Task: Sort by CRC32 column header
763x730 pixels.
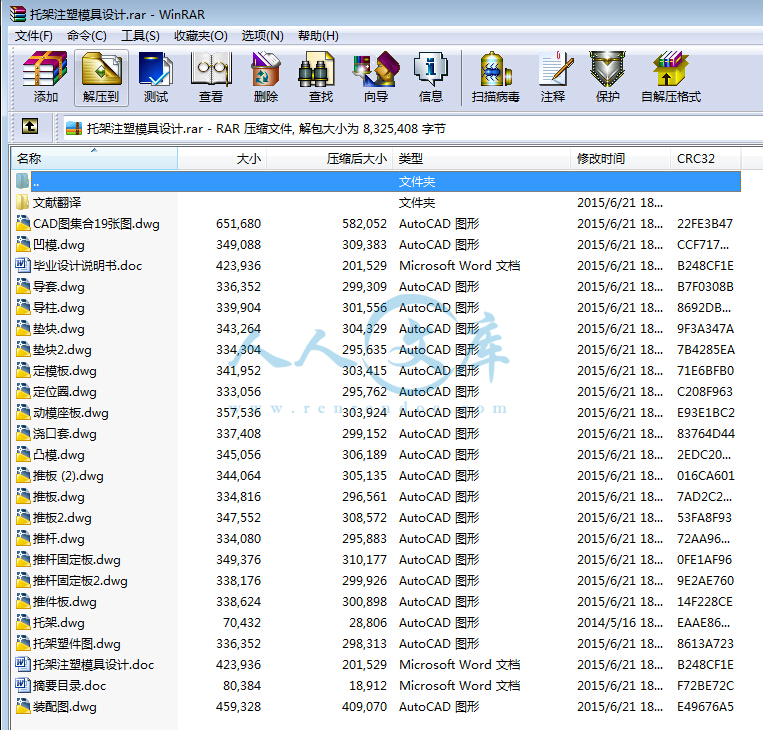Action: (x=706, y=159)
